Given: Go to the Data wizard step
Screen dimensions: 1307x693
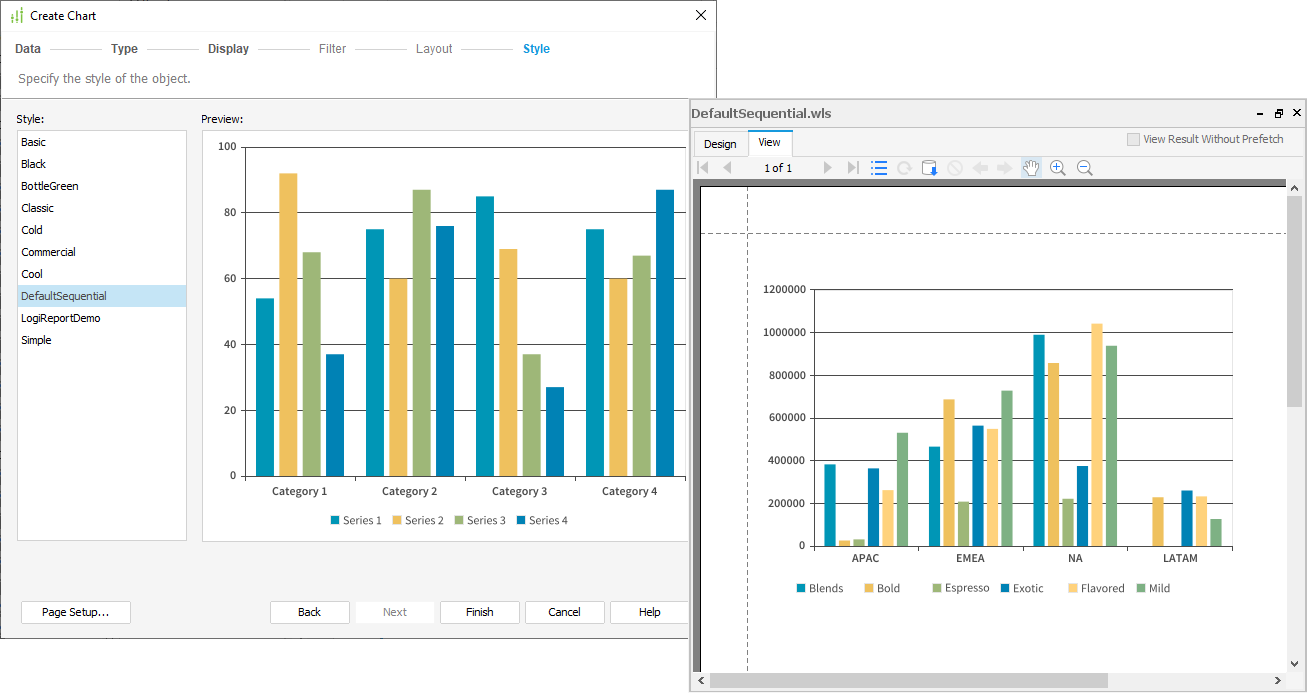Looking at the screenshot, I should click(28, 49).
